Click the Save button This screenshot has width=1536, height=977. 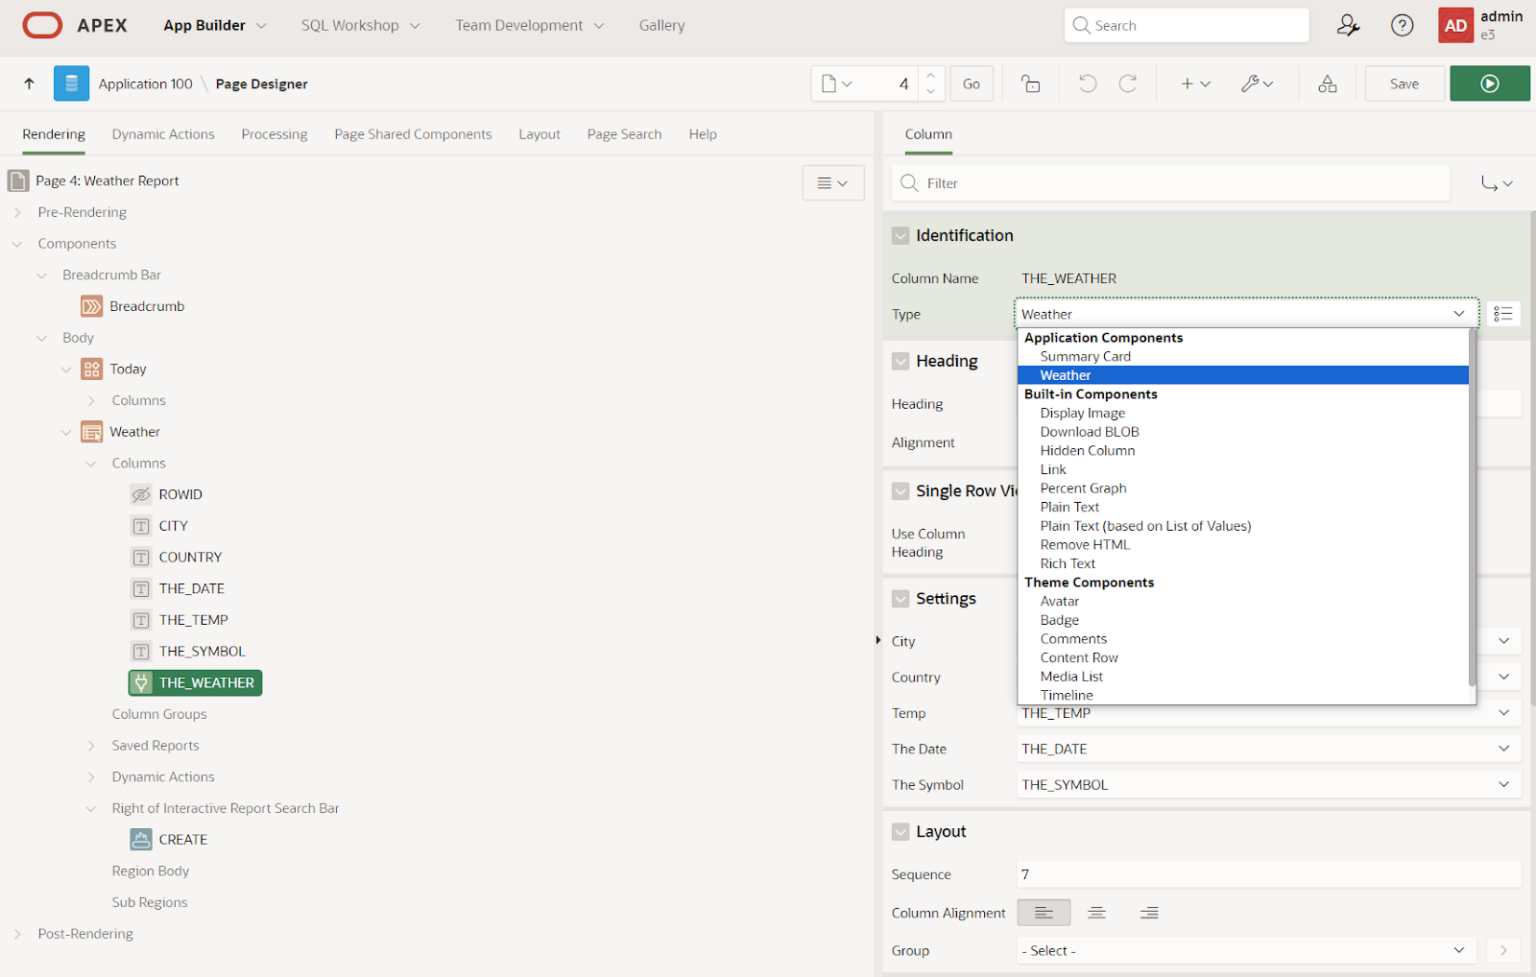1404,84
